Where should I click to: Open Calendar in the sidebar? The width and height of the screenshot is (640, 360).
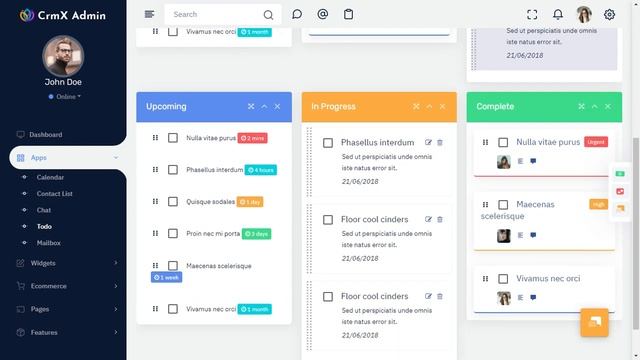point(50,177)
